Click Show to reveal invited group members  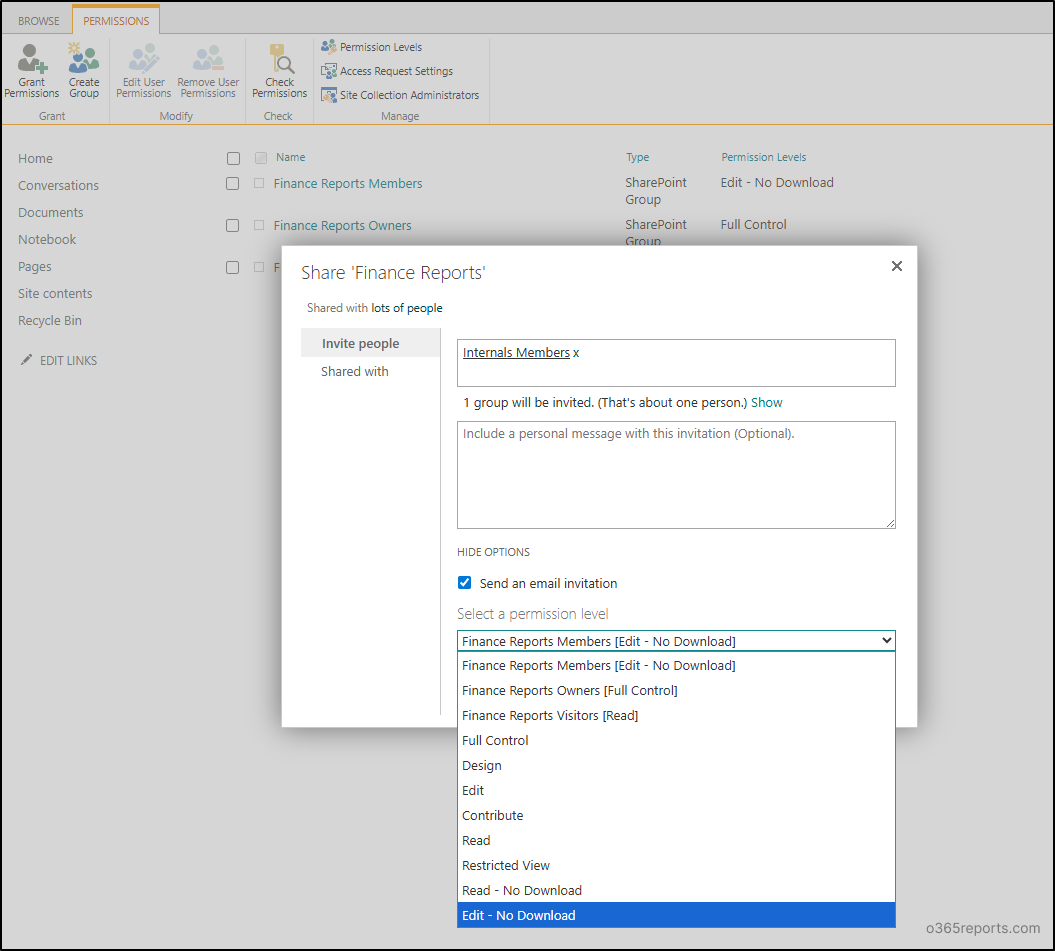point(766,402)
